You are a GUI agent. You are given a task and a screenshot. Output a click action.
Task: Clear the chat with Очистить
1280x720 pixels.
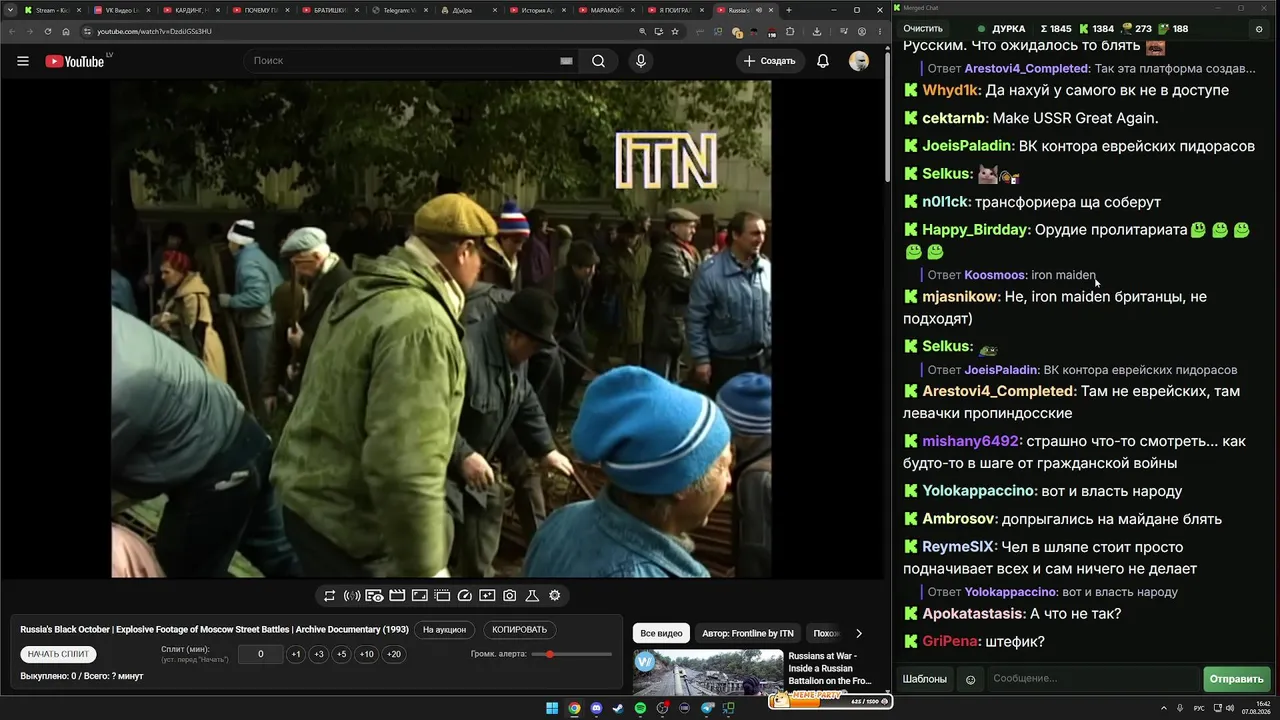[923, 29]
